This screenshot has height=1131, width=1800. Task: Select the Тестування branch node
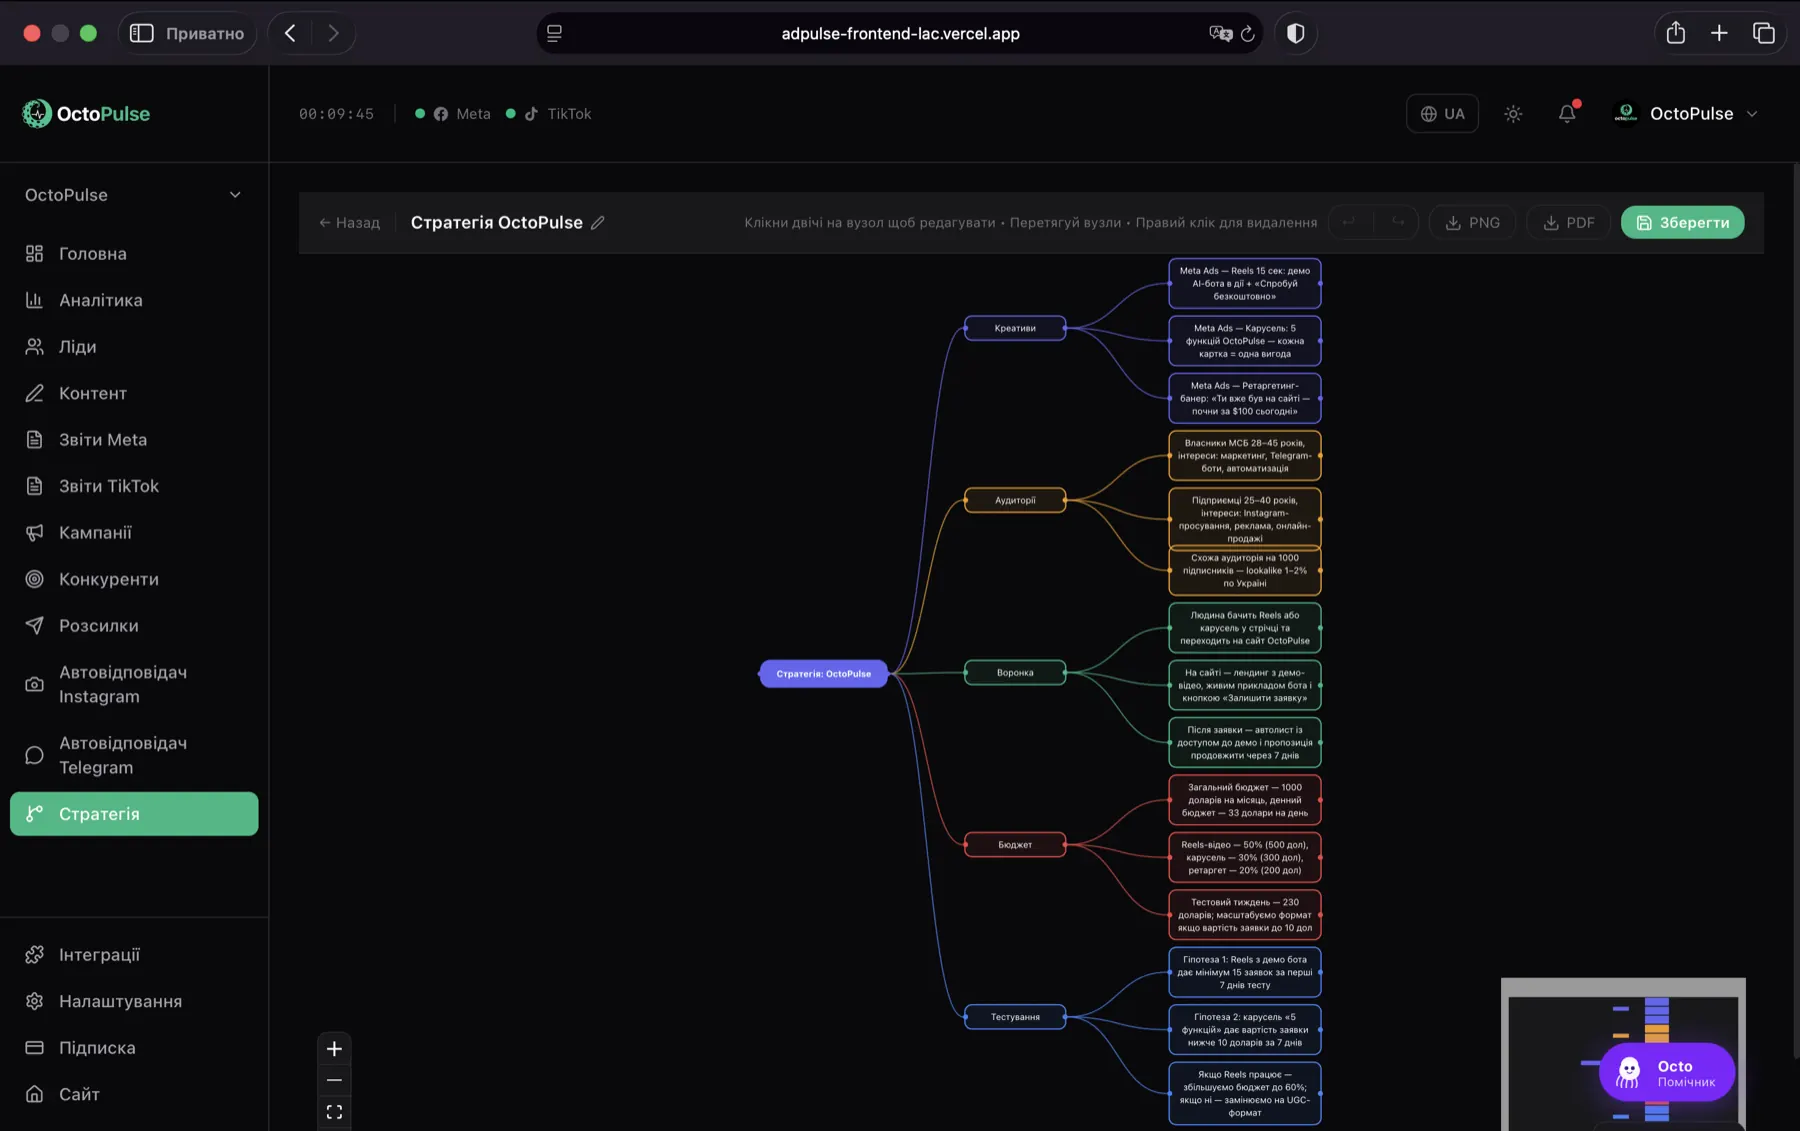(x=1015, y=1017)
